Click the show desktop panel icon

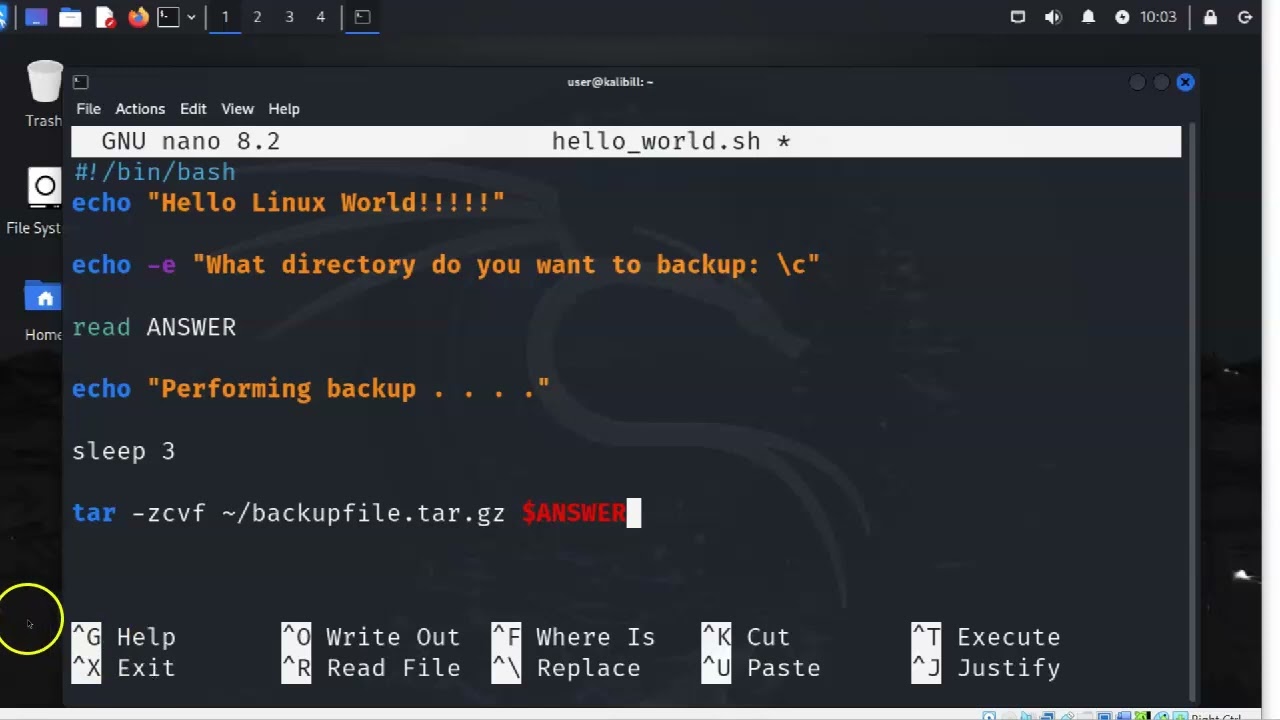[36, 17]
